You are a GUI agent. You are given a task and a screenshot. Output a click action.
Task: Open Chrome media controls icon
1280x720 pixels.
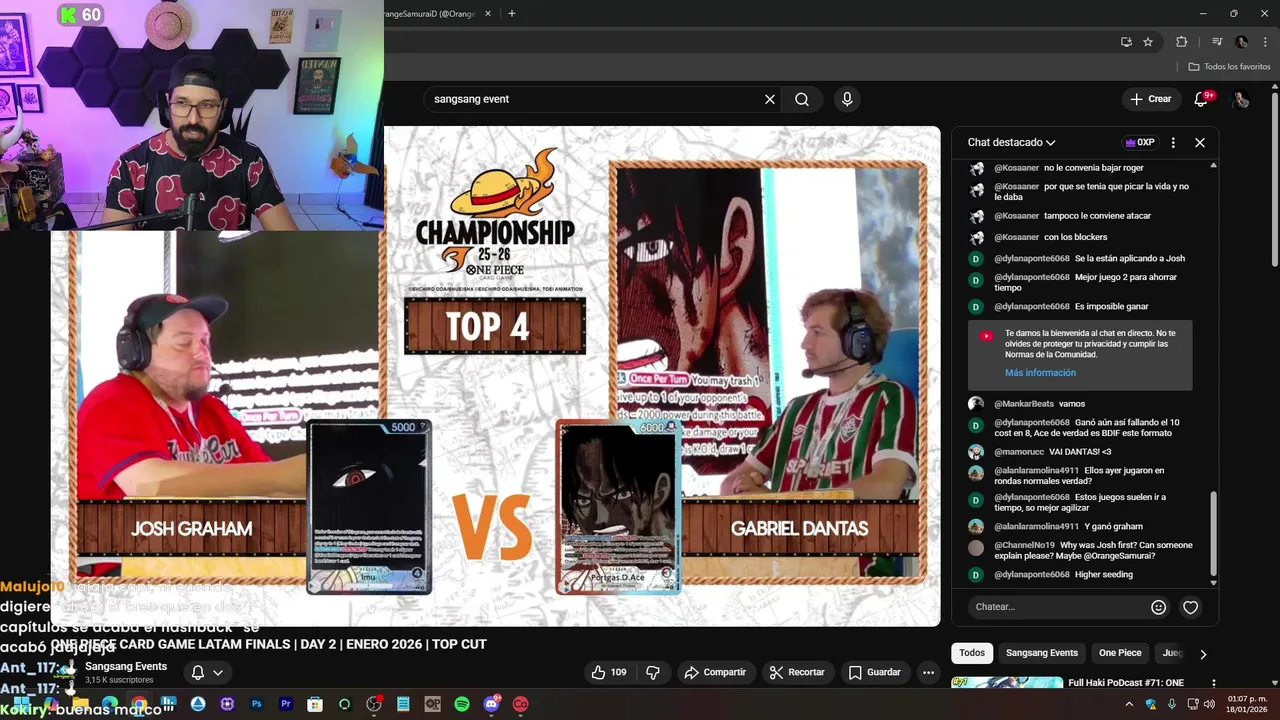[x=1217, y=42]
